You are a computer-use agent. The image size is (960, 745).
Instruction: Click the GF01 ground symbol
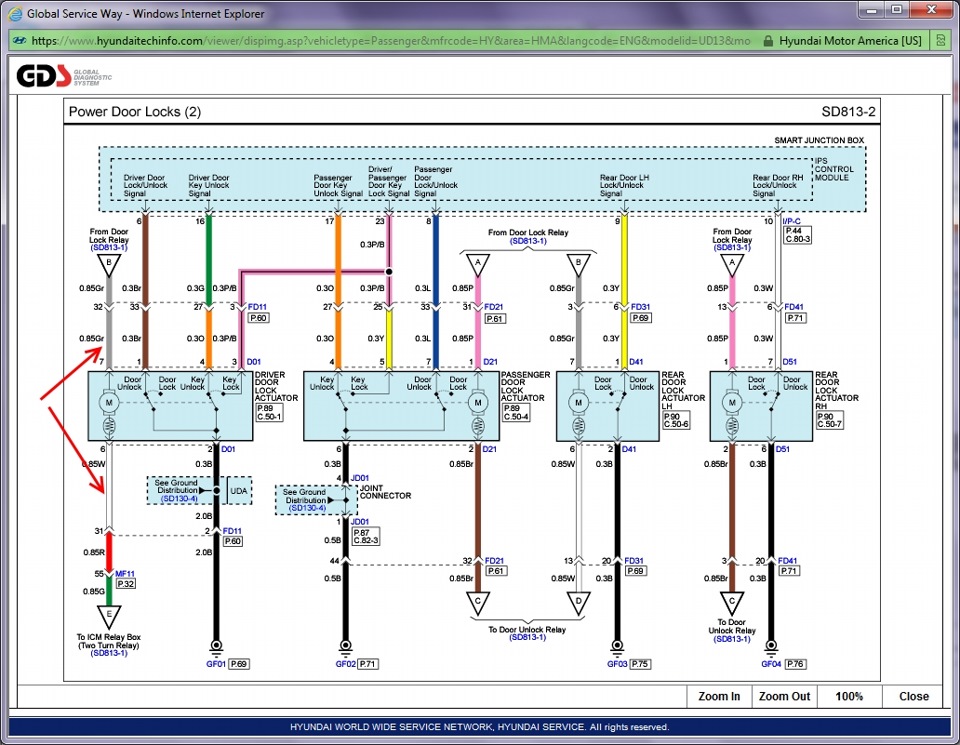216,647
